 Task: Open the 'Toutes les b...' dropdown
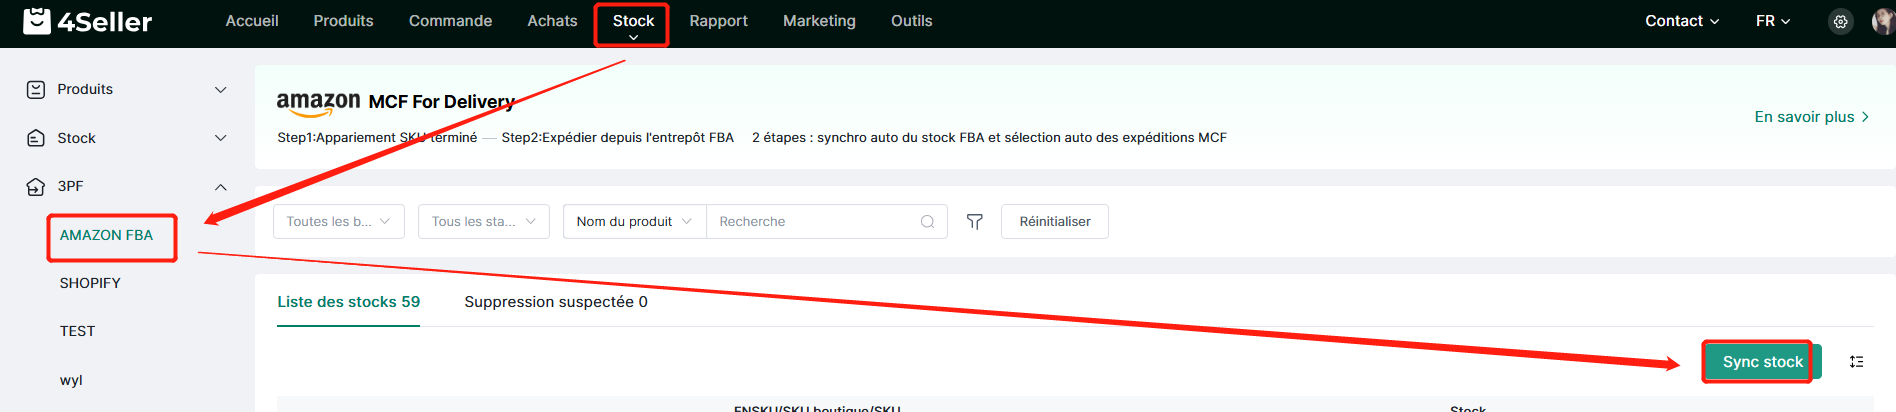point(339,222)
